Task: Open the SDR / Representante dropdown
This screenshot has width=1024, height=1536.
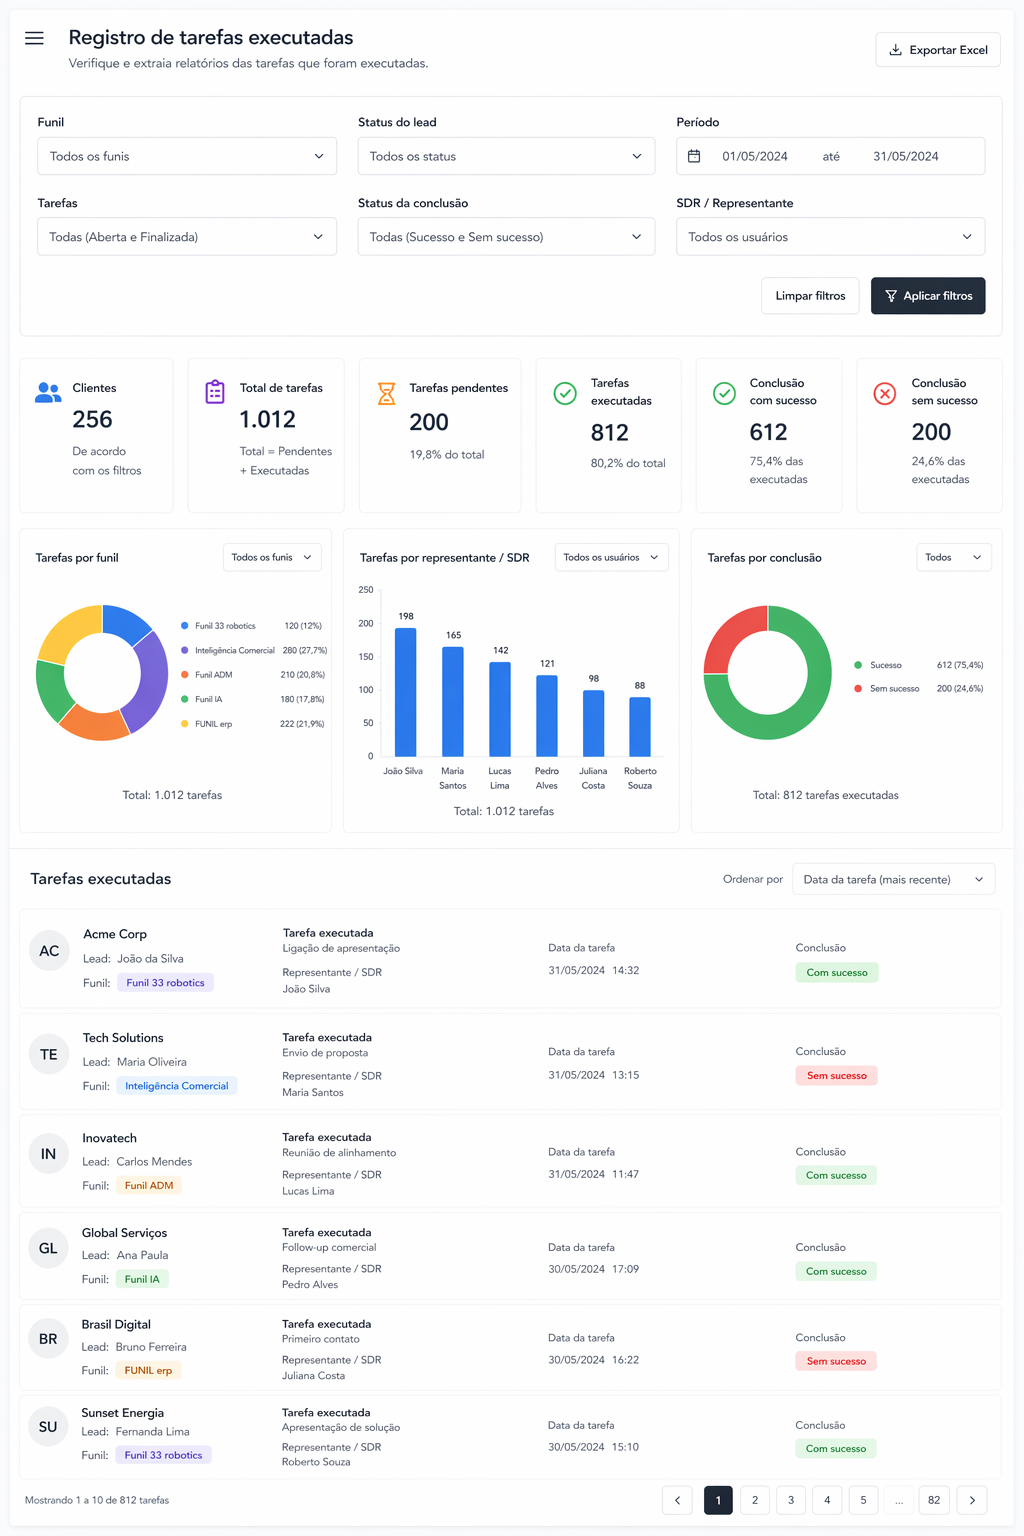Action: tap(830, 237)
